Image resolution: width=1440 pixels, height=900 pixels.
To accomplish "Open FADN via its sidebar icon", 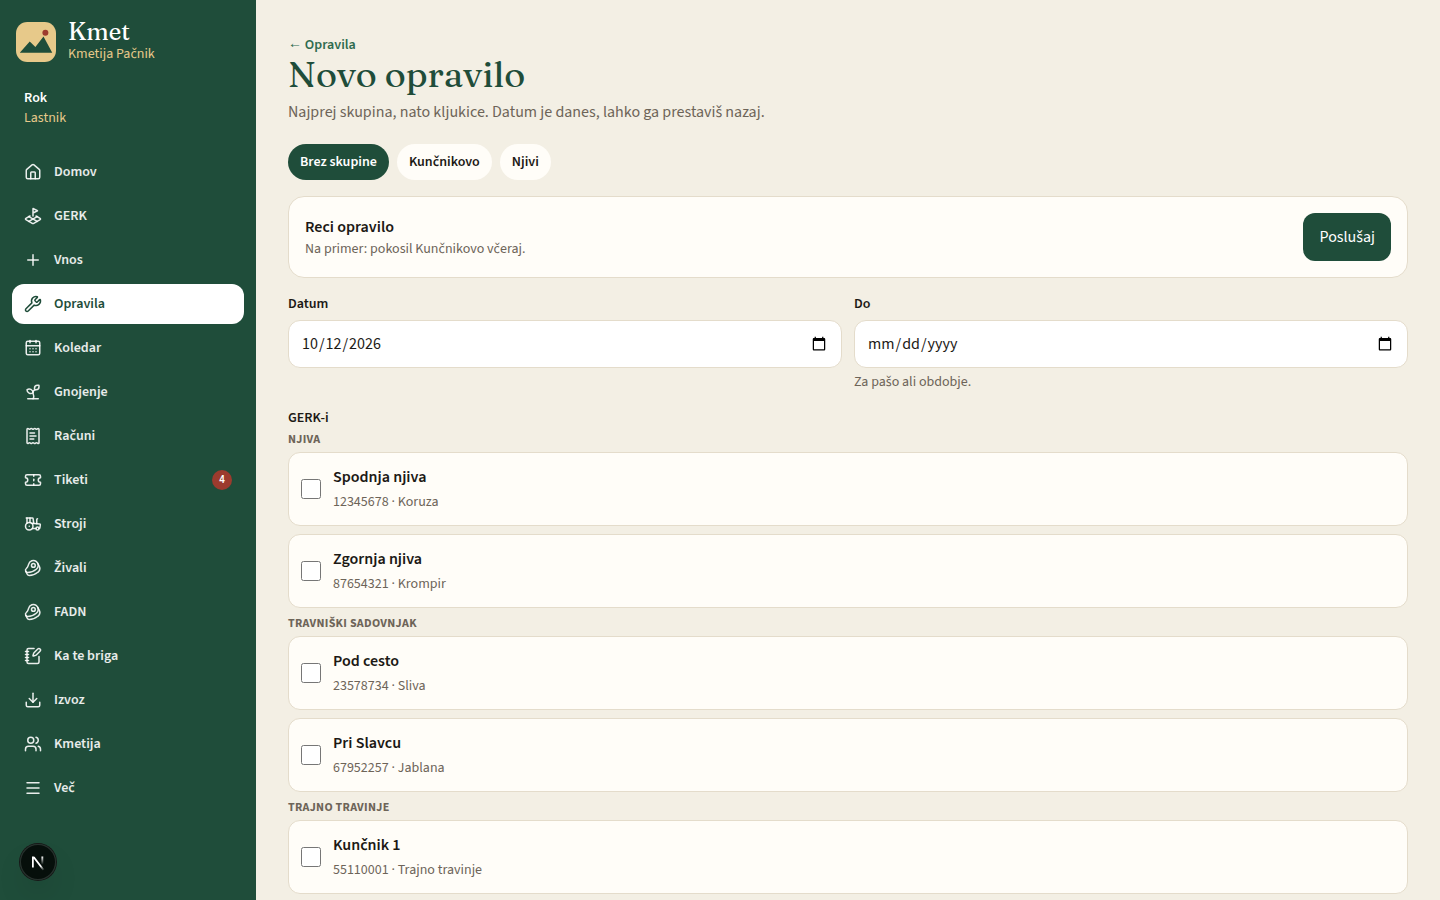I will pyautogui.click(x=33, y=612).
